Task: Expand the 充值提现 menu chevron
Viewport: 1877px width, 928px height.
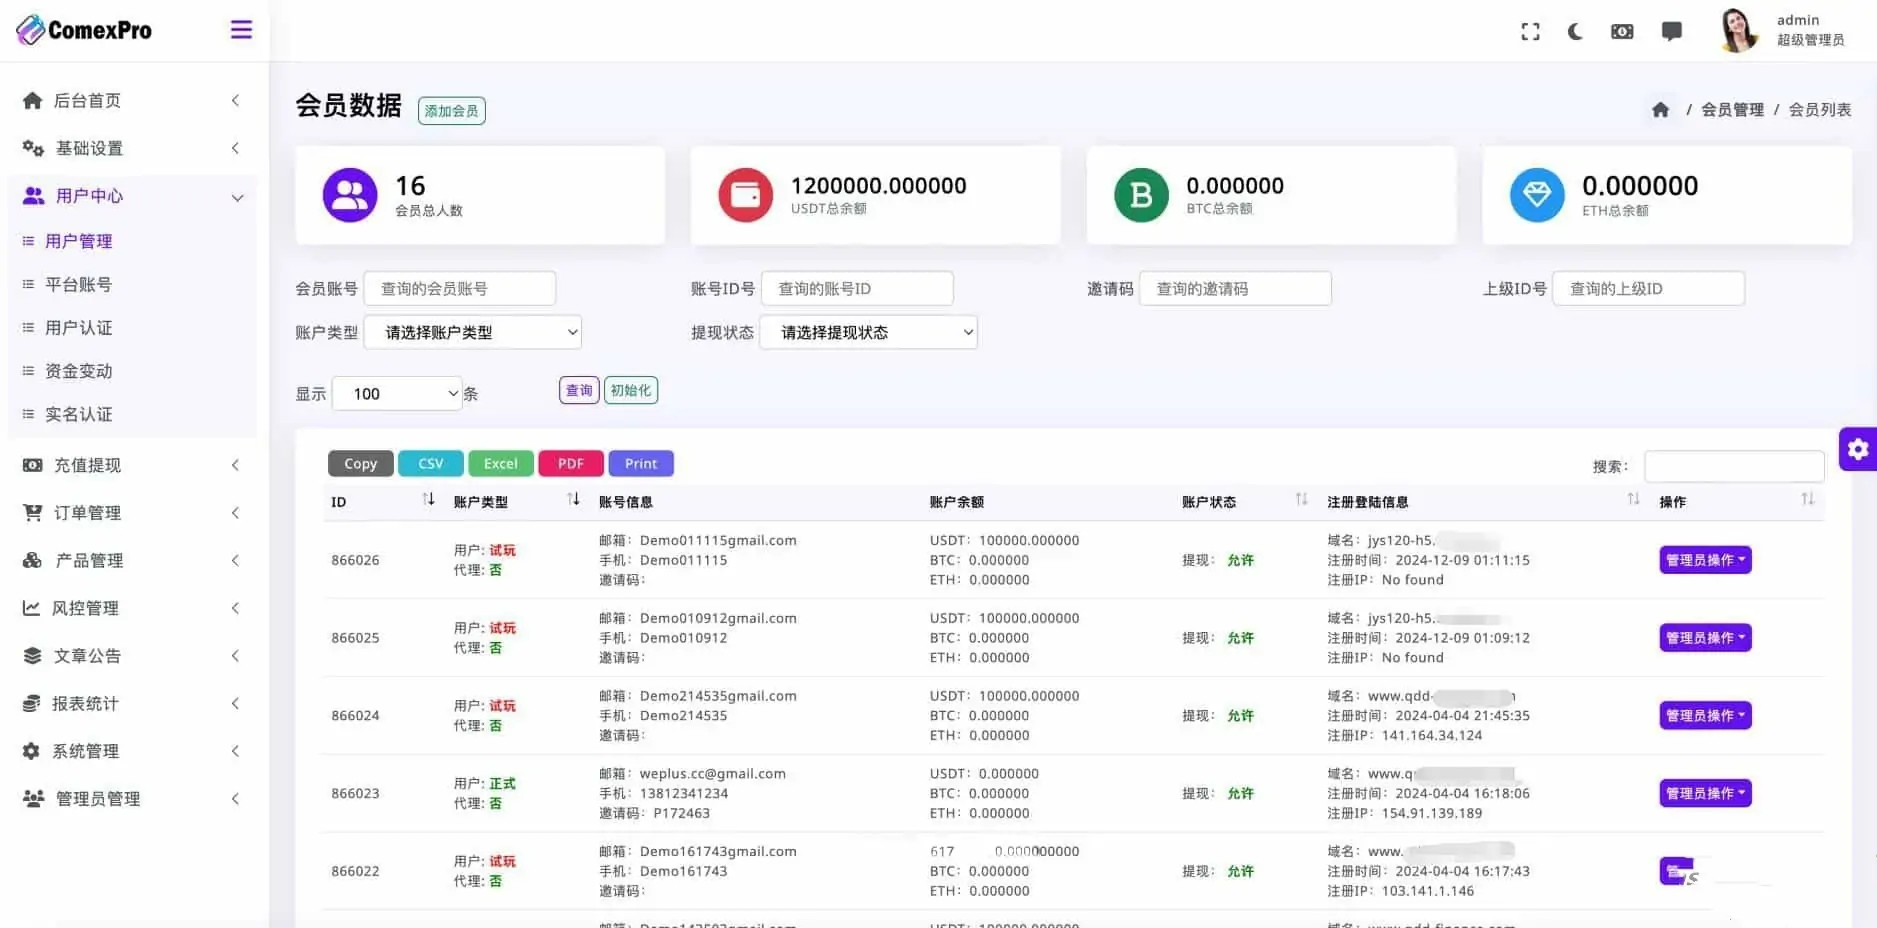Action: 236,465
